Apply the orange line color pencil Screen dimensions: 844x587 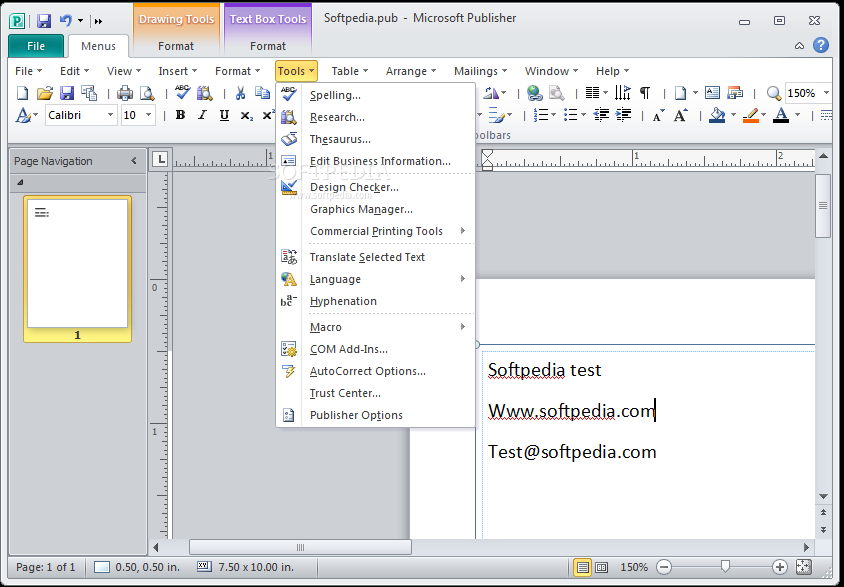point(750,115)
